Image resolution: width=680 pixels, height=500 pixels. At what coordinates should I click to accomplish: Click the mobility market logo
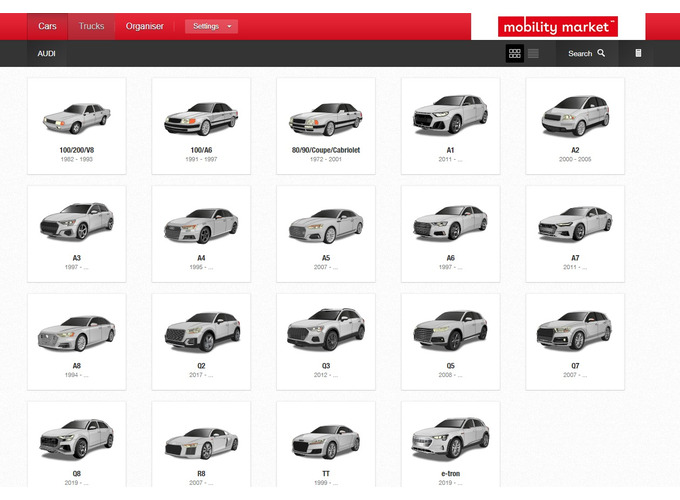point(558,27)
